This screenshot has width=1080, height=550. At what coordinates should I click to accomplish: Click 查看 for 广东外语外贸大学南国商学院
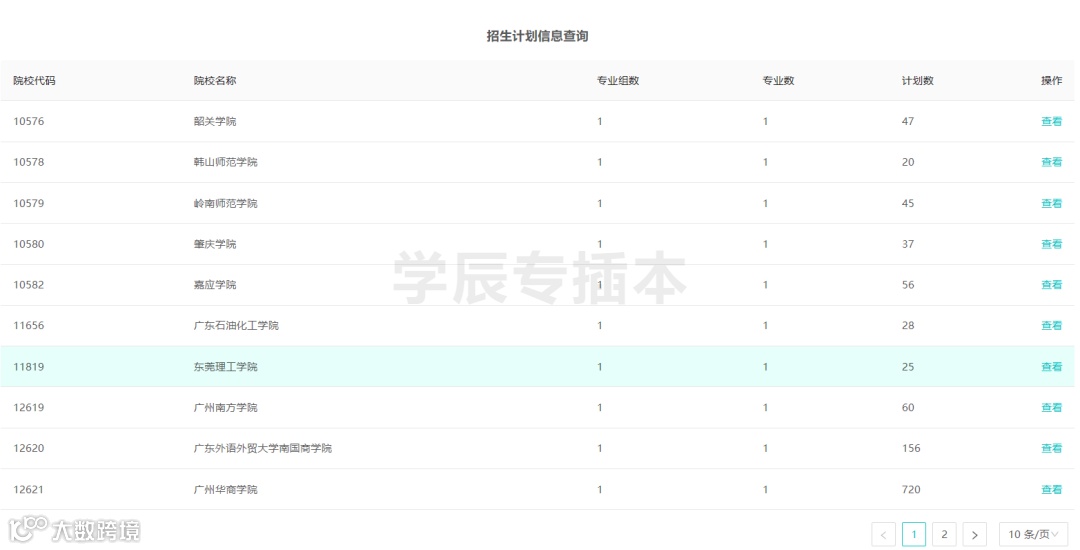pyautogui.click(x=1051, y=447)
